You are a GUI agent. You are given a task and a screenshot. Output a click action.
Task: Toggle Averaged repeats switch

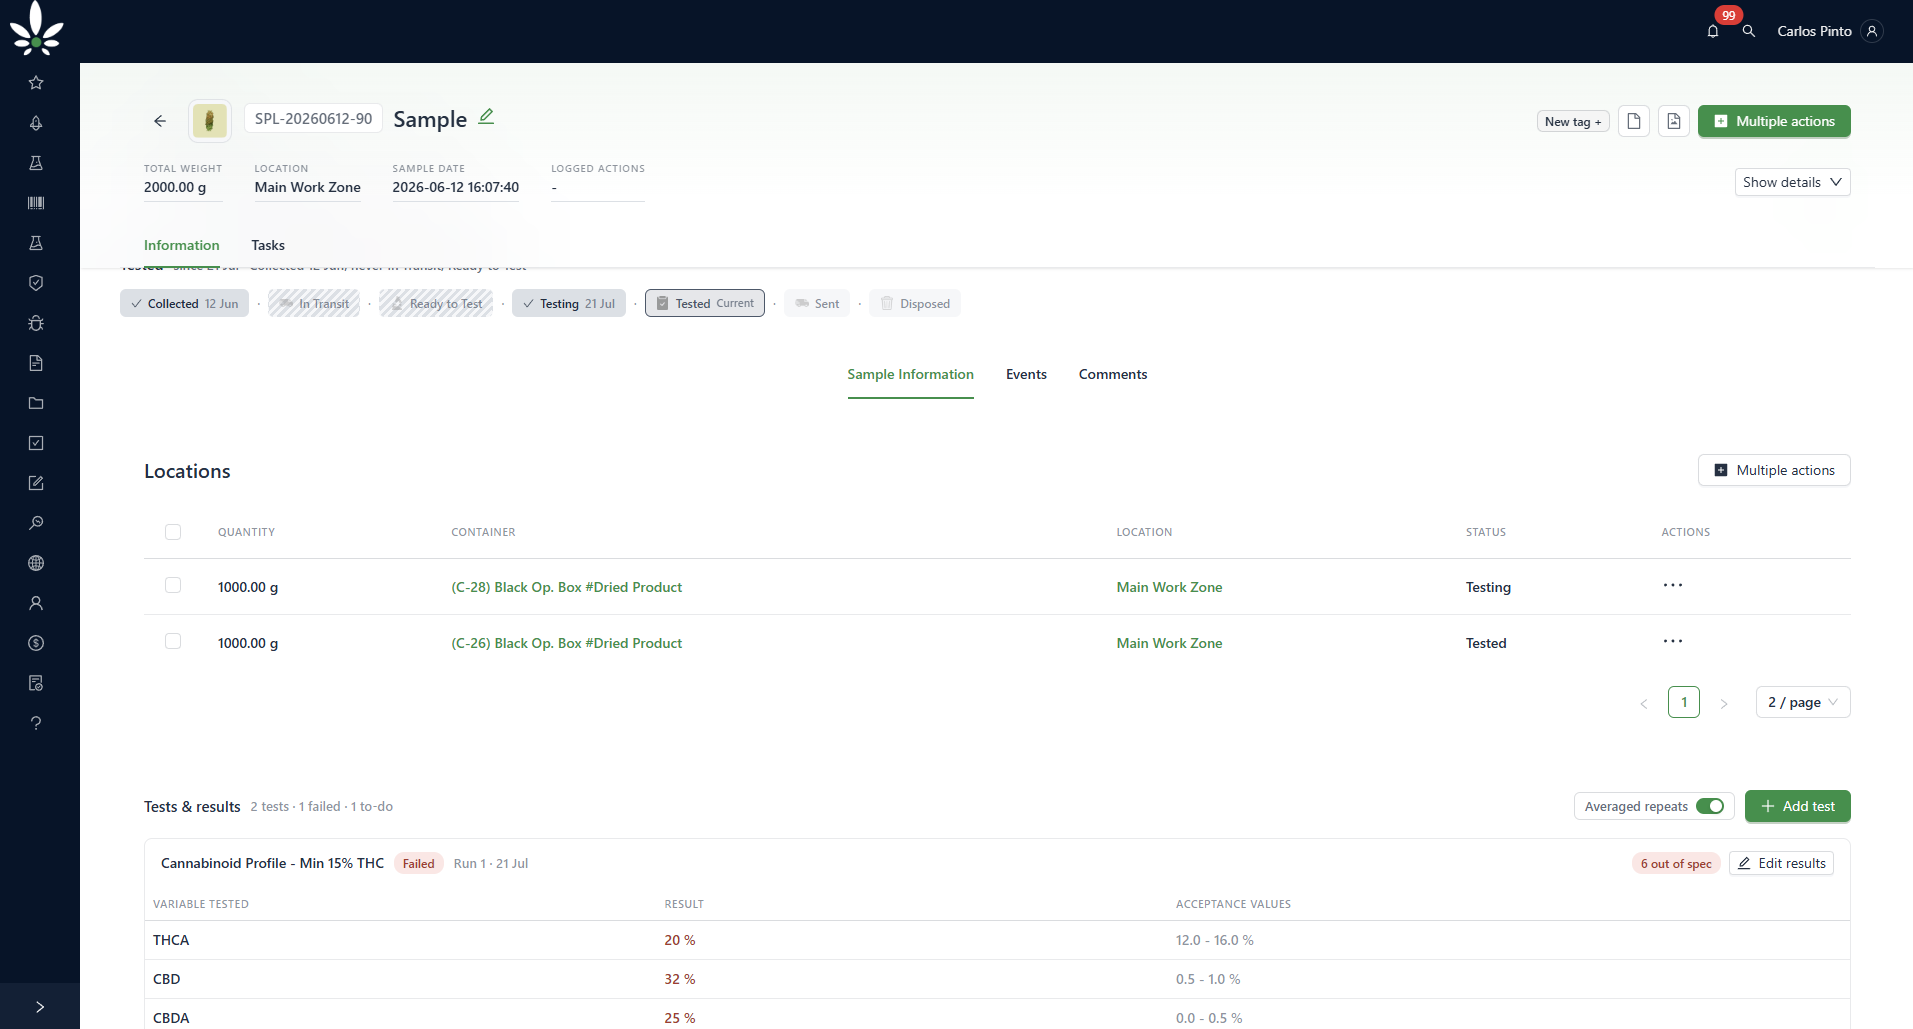point(1710,806)
